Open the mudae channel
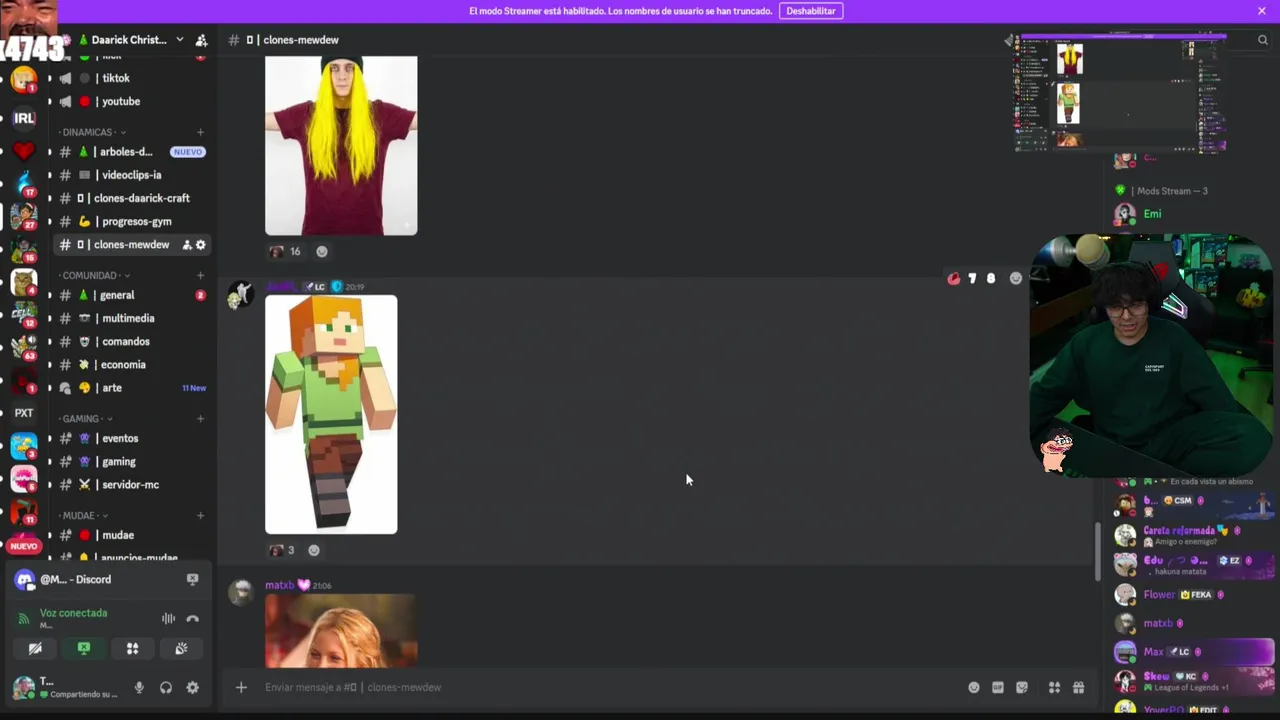This screenshot has width=1280, height=720. point(130,535)
